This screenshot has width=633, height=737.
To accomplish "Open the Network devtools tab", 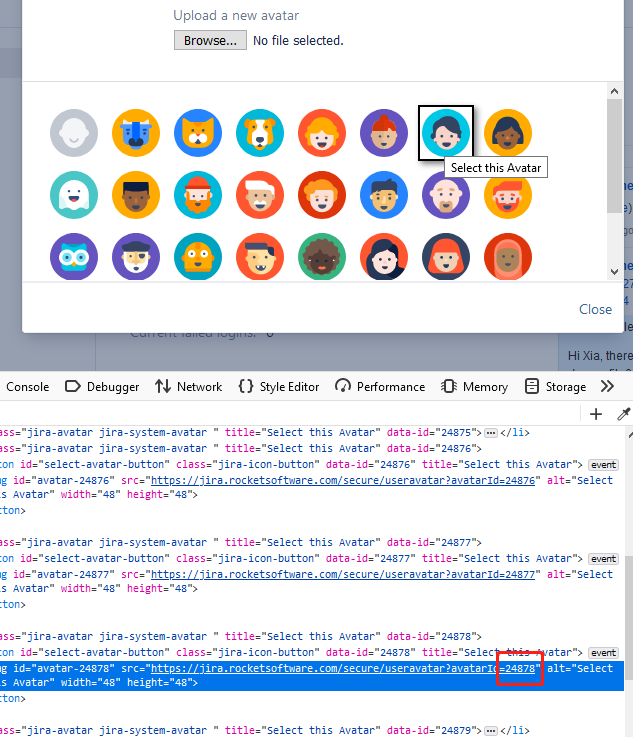I will [x=189, y=387].
